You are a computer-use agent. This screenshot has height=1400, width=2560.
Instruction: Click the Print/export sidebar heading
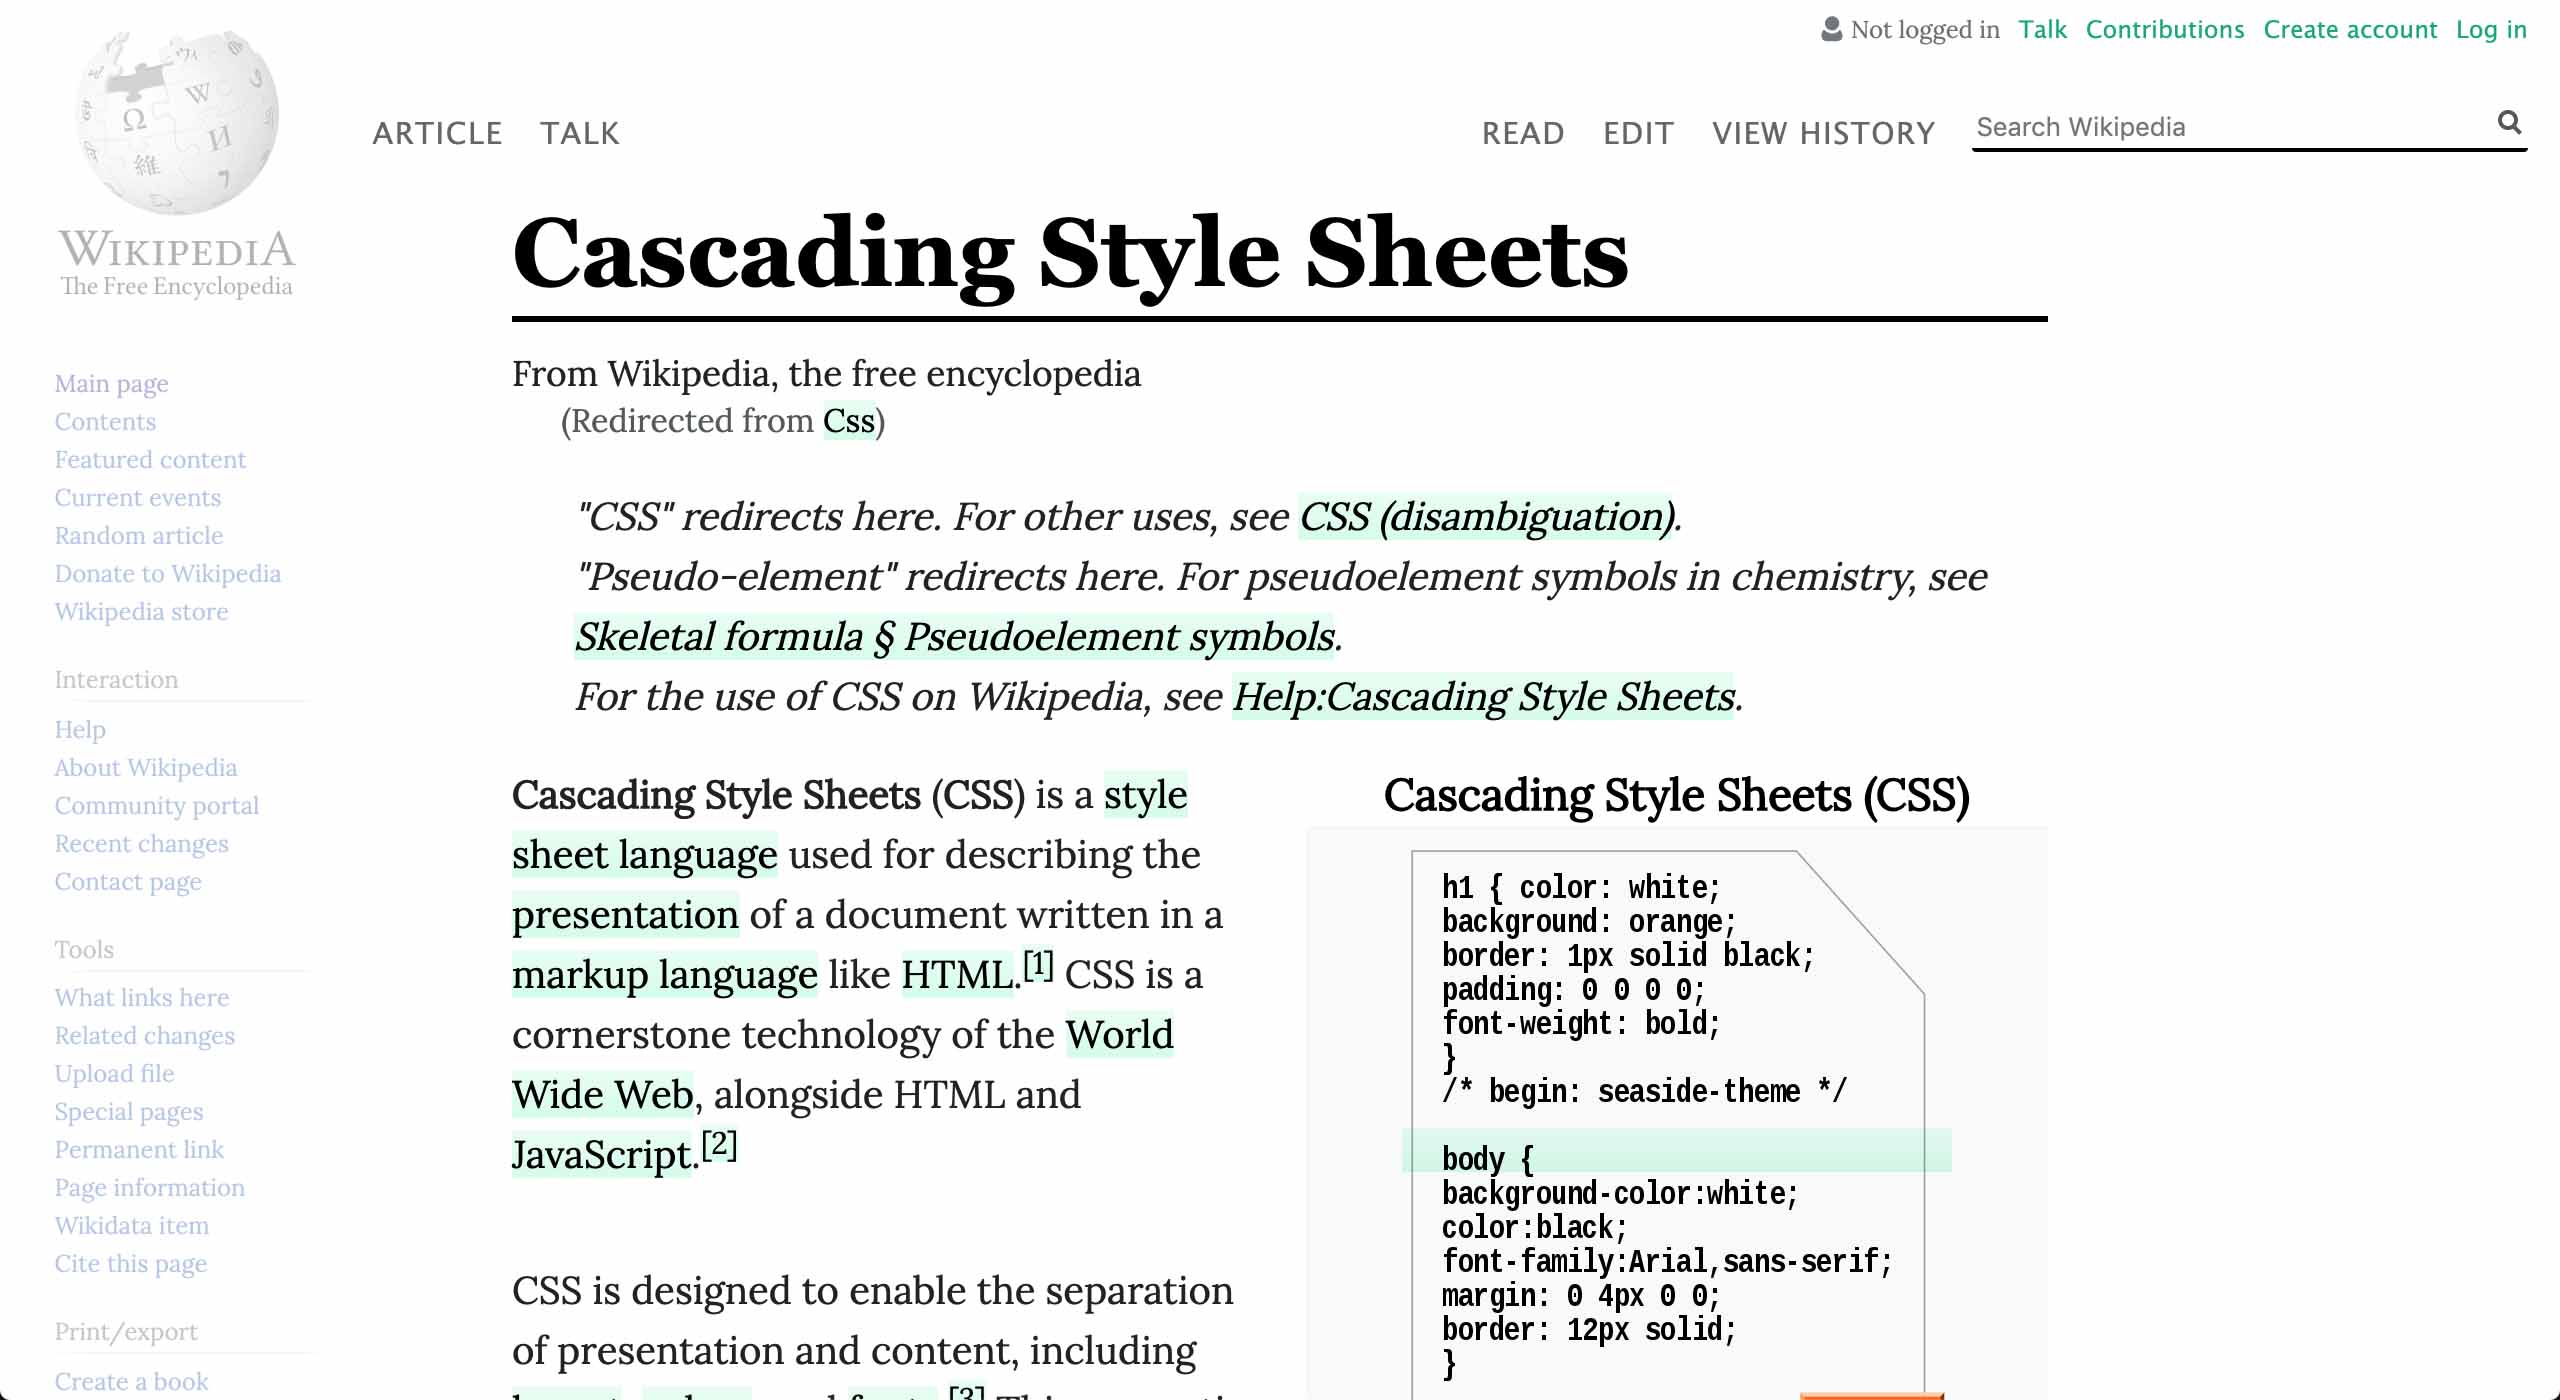[x=126, y=1332]
